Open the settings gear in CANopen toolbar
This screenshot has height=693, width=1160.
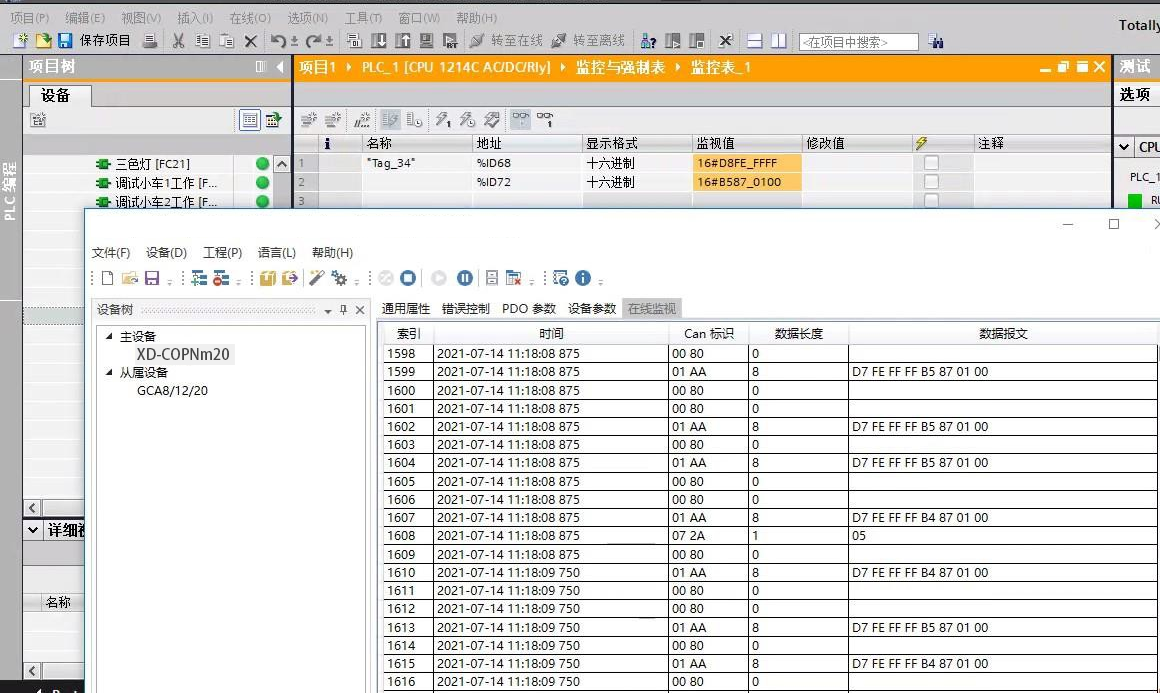(341, 279)
